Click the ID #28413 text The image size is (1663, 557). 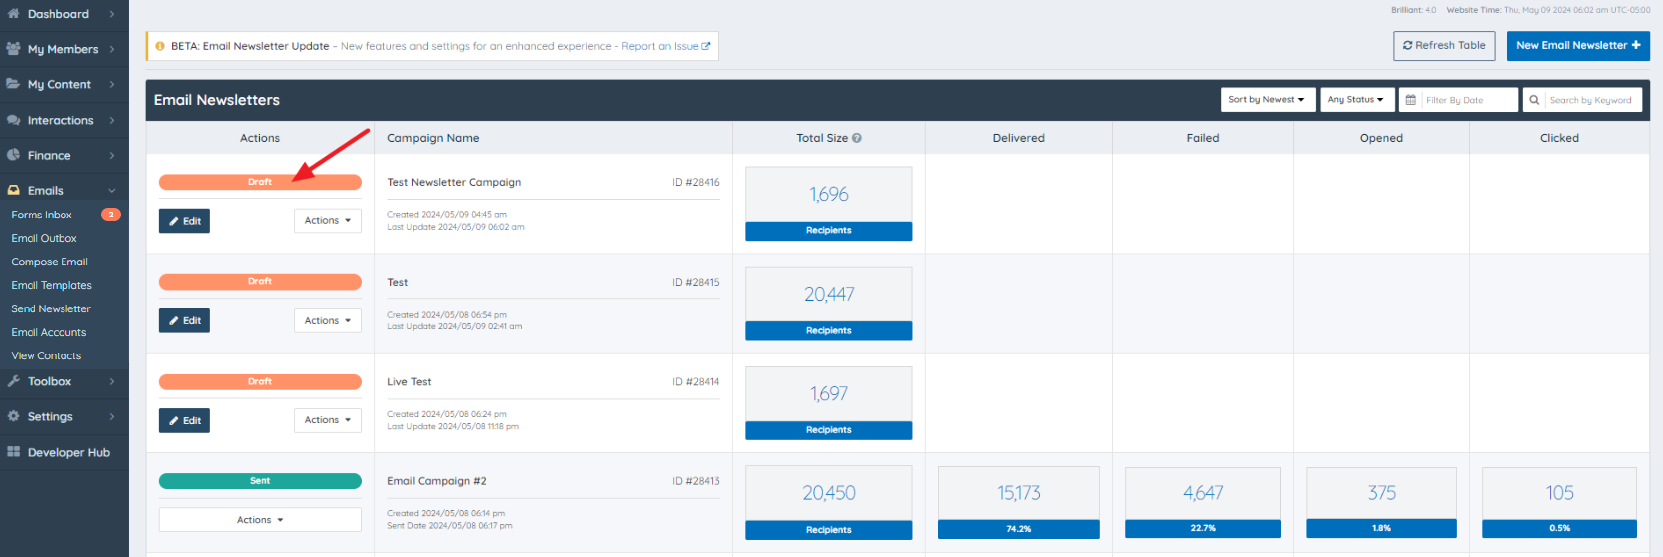[696, 481]
